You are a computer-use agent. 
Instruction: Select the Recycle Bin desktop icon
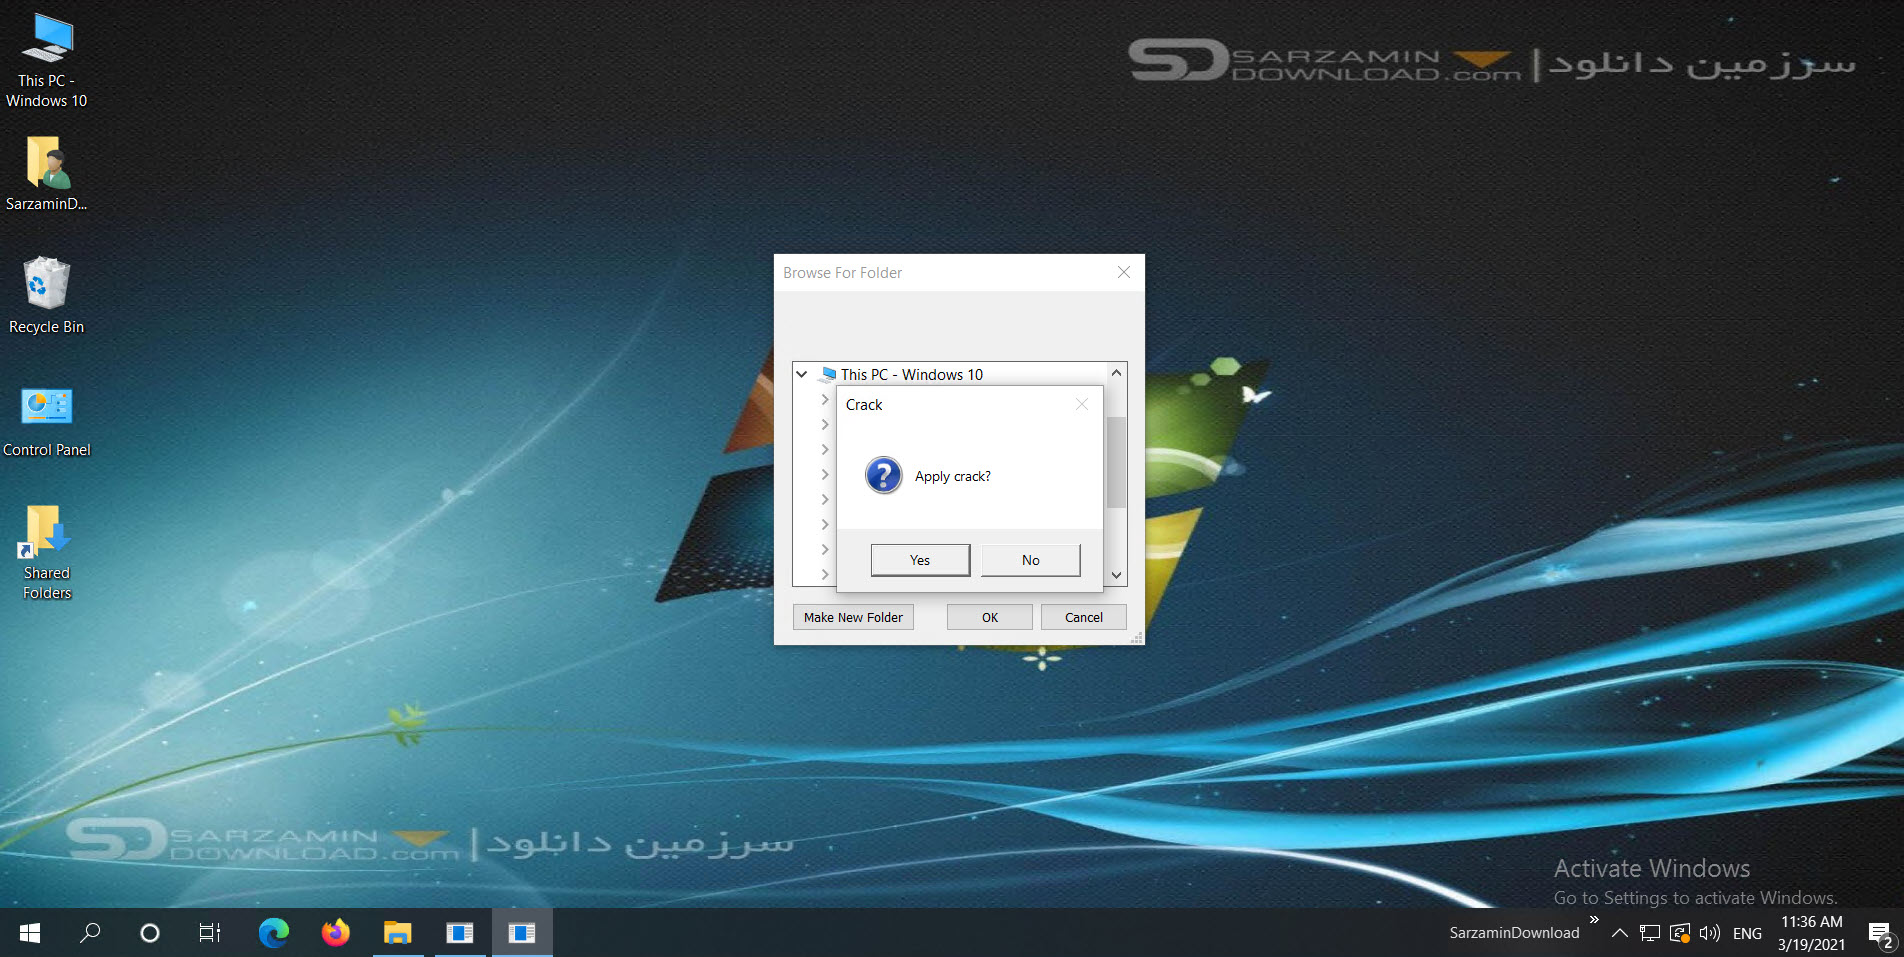pyautogui.click(x=46, y=296)
